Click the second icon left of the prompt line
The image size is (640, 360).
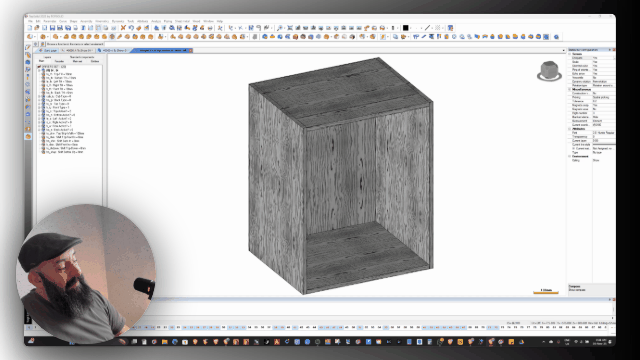[x=42, y=44]
